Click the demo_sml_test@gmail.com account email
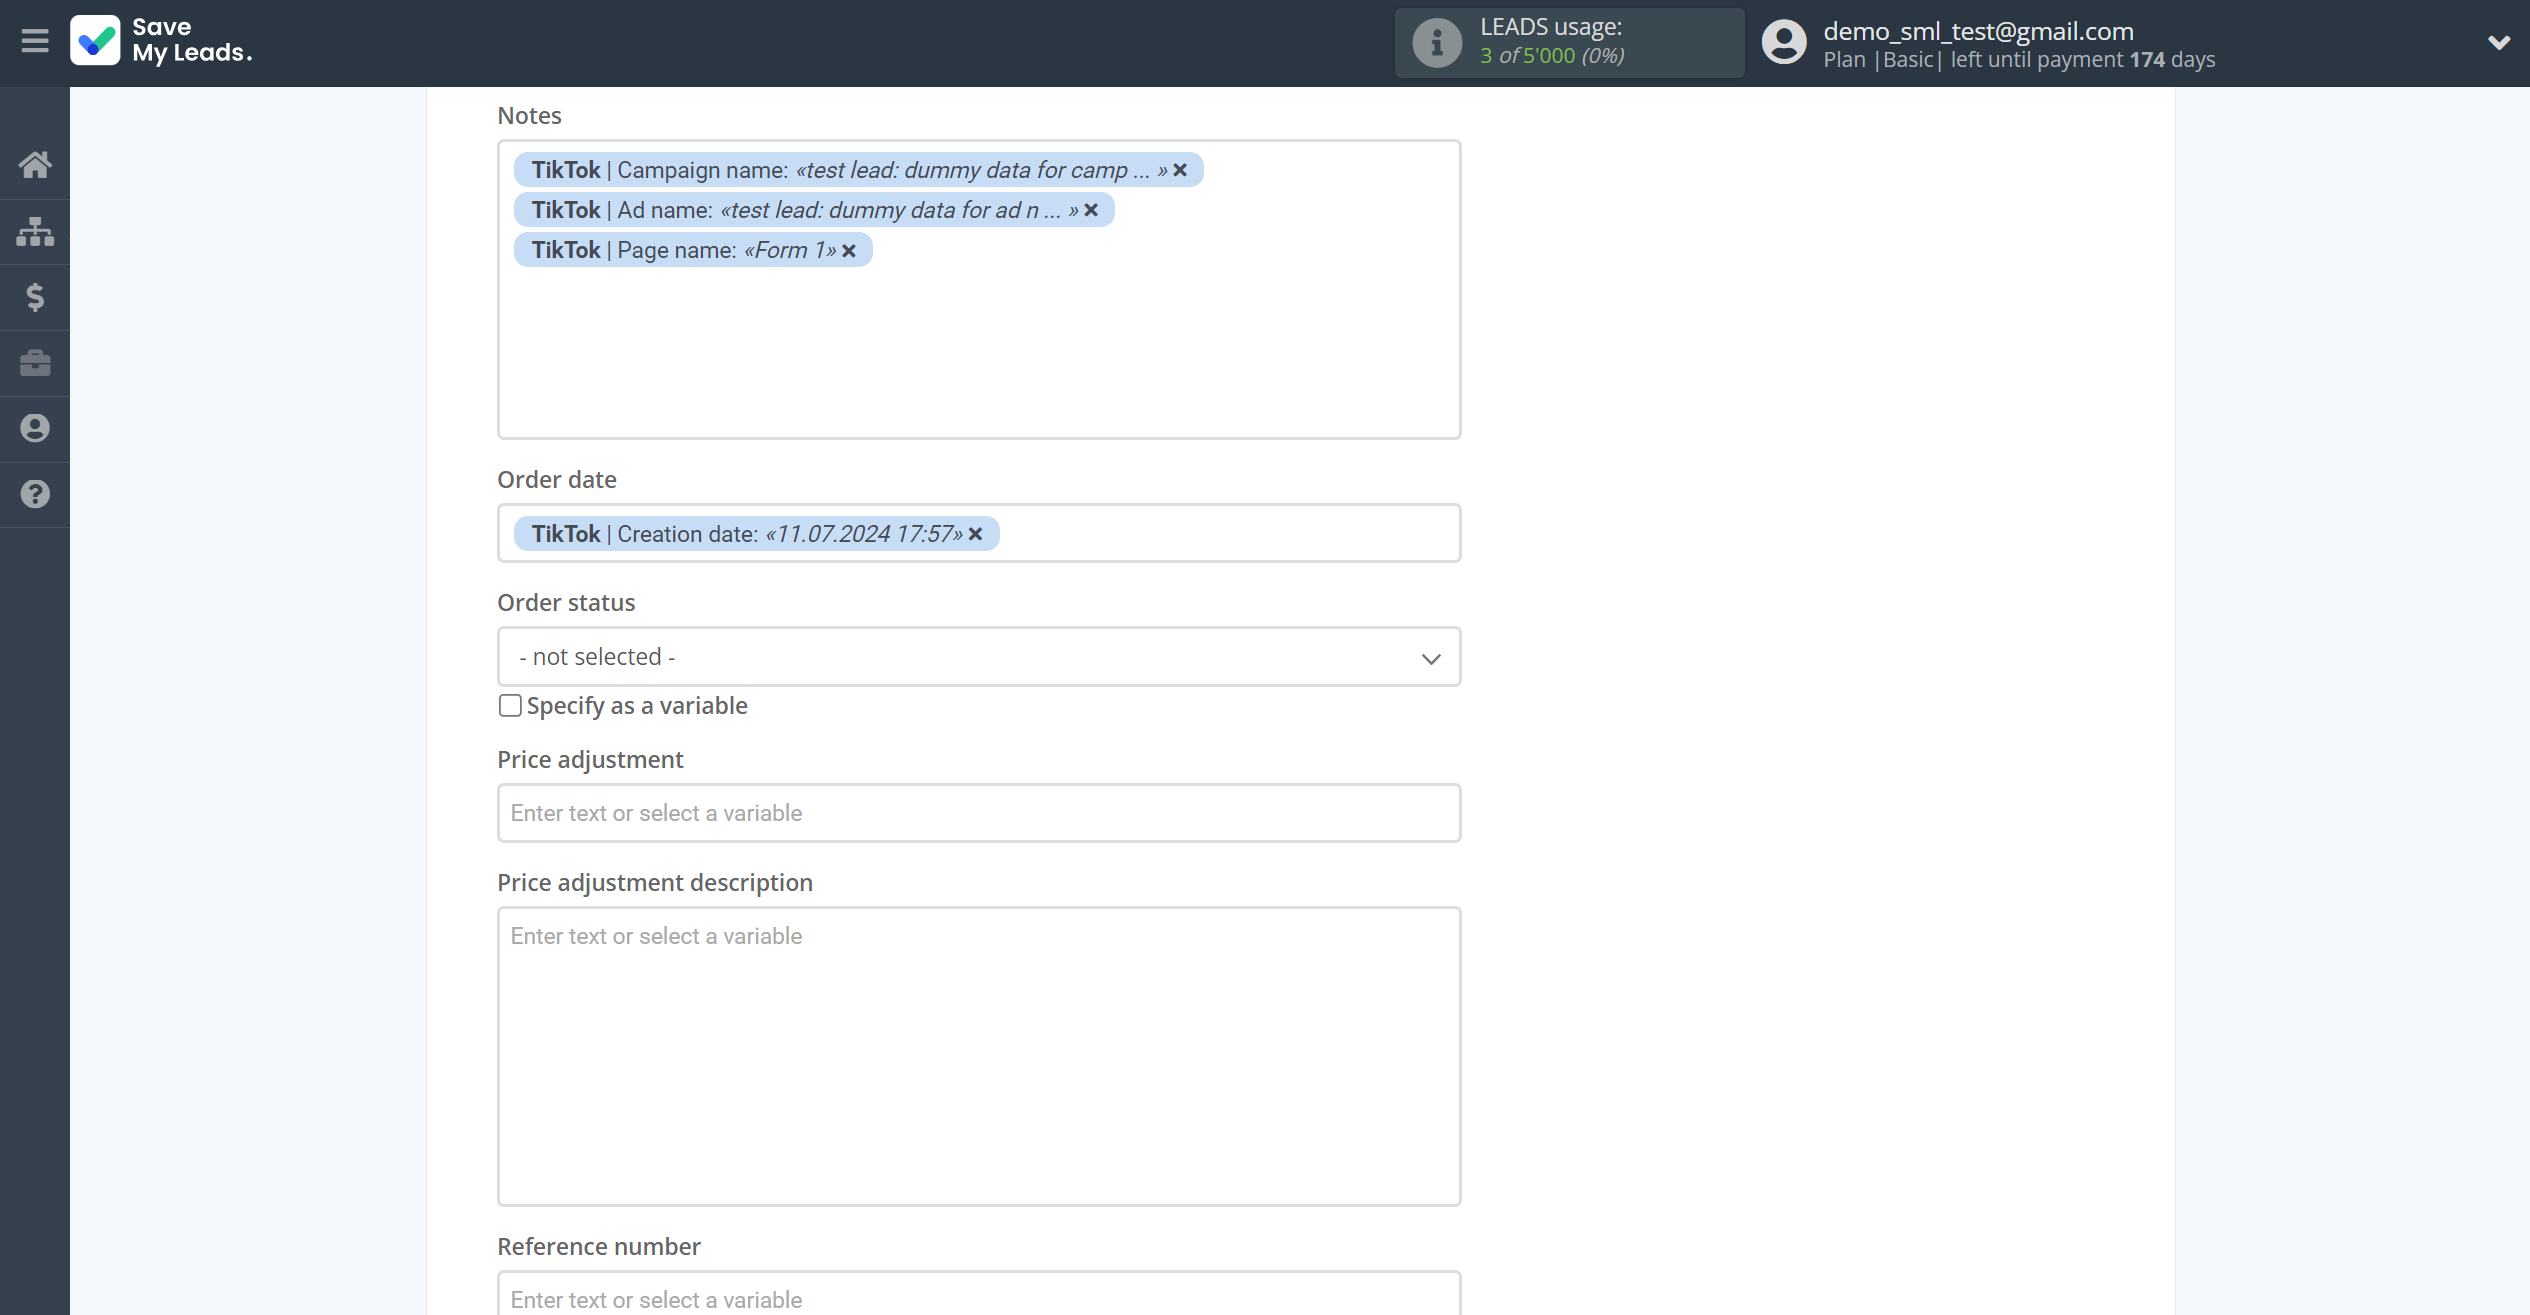Image resolution: width=2530 pixels, height=1315 pixels. click(1978, 31)
